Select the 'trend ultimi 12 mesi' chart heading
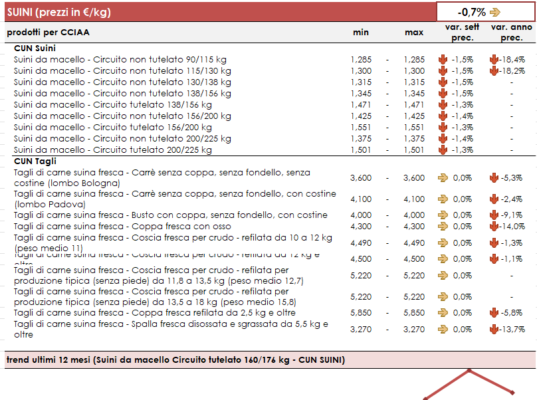This screenshot has width=537, height=400. 176,360
